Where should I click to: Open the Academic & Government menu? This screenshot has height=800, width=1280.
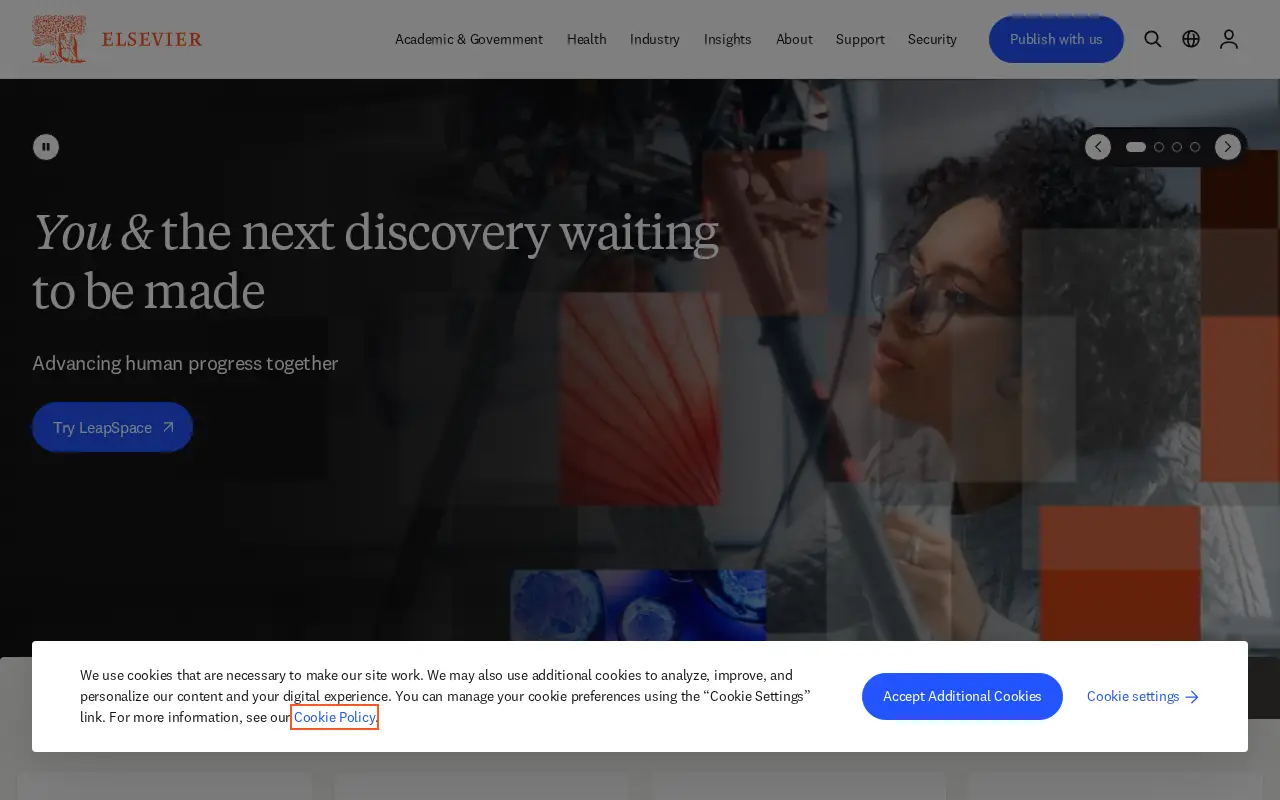[x=469, y=39]
